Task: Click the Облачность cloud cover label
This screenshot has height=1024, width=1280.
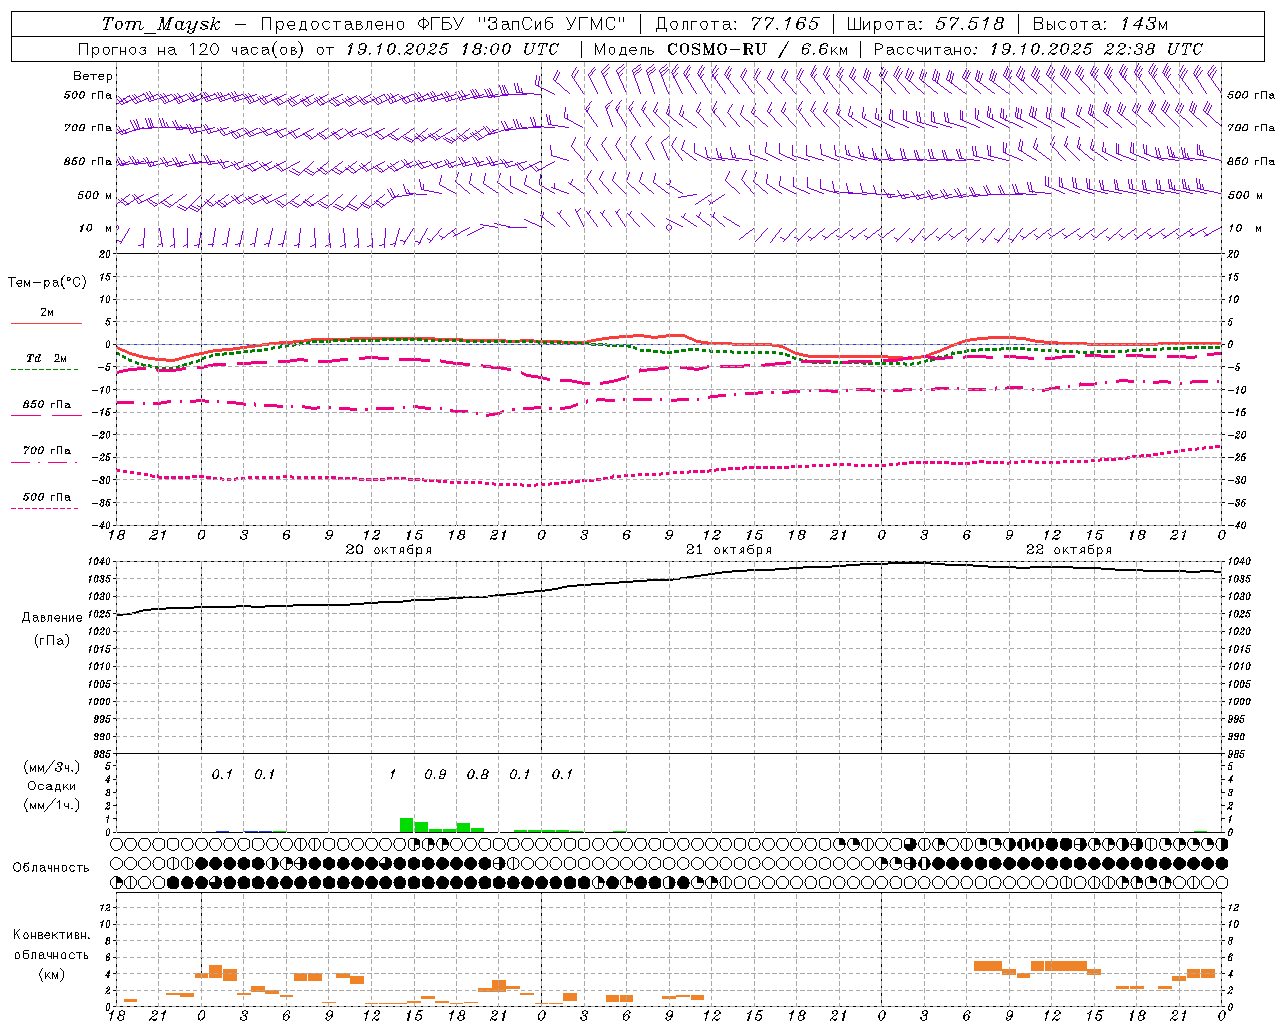Action: tap(51, 867)
